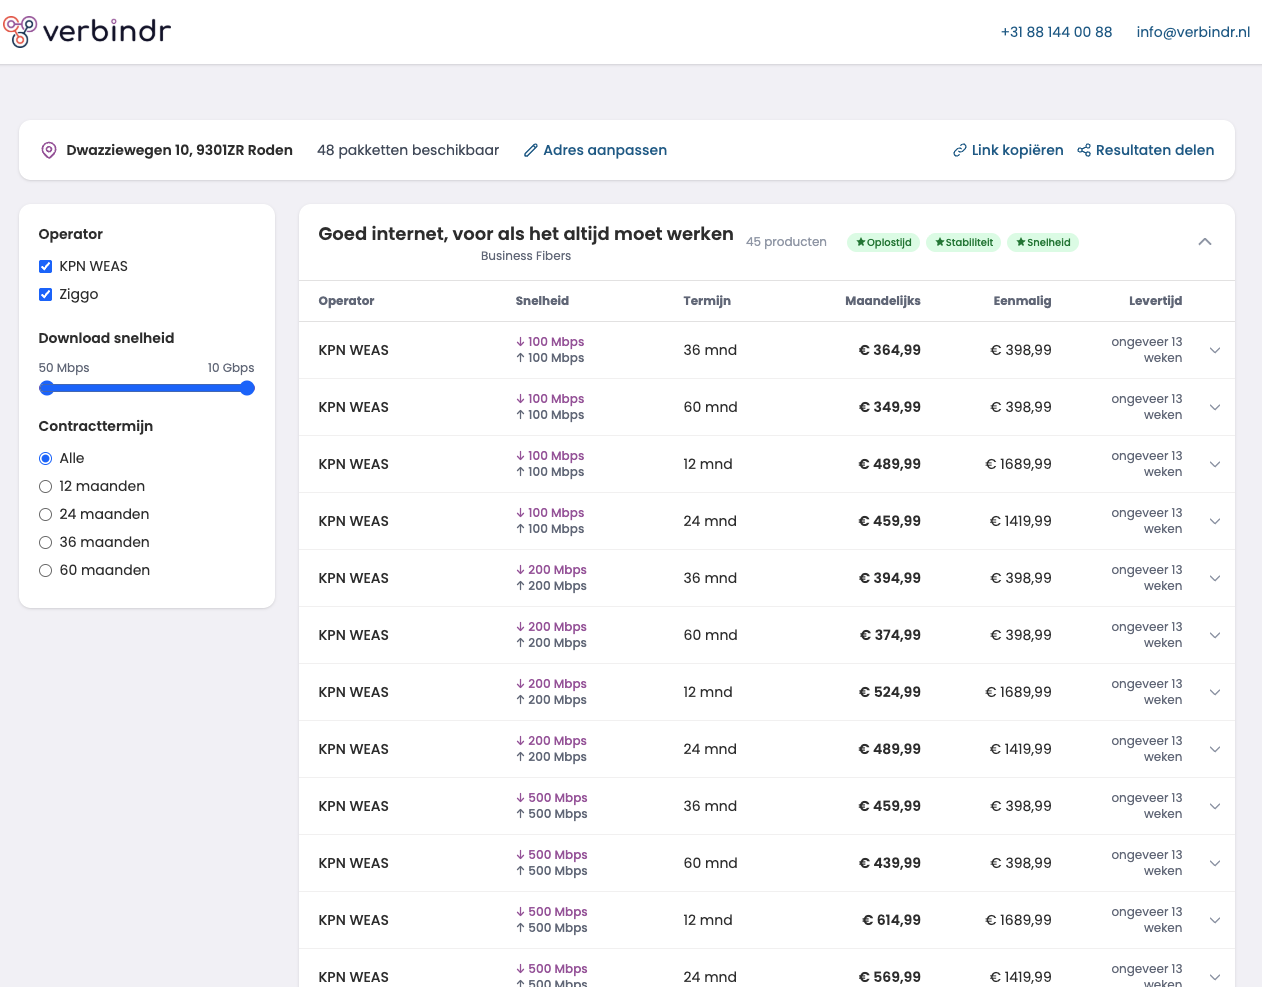This screenshot has width=1262, height=987.
Task: Click the Oplostijd star badge
Action: pyautogui.click(x=884, y=242)
